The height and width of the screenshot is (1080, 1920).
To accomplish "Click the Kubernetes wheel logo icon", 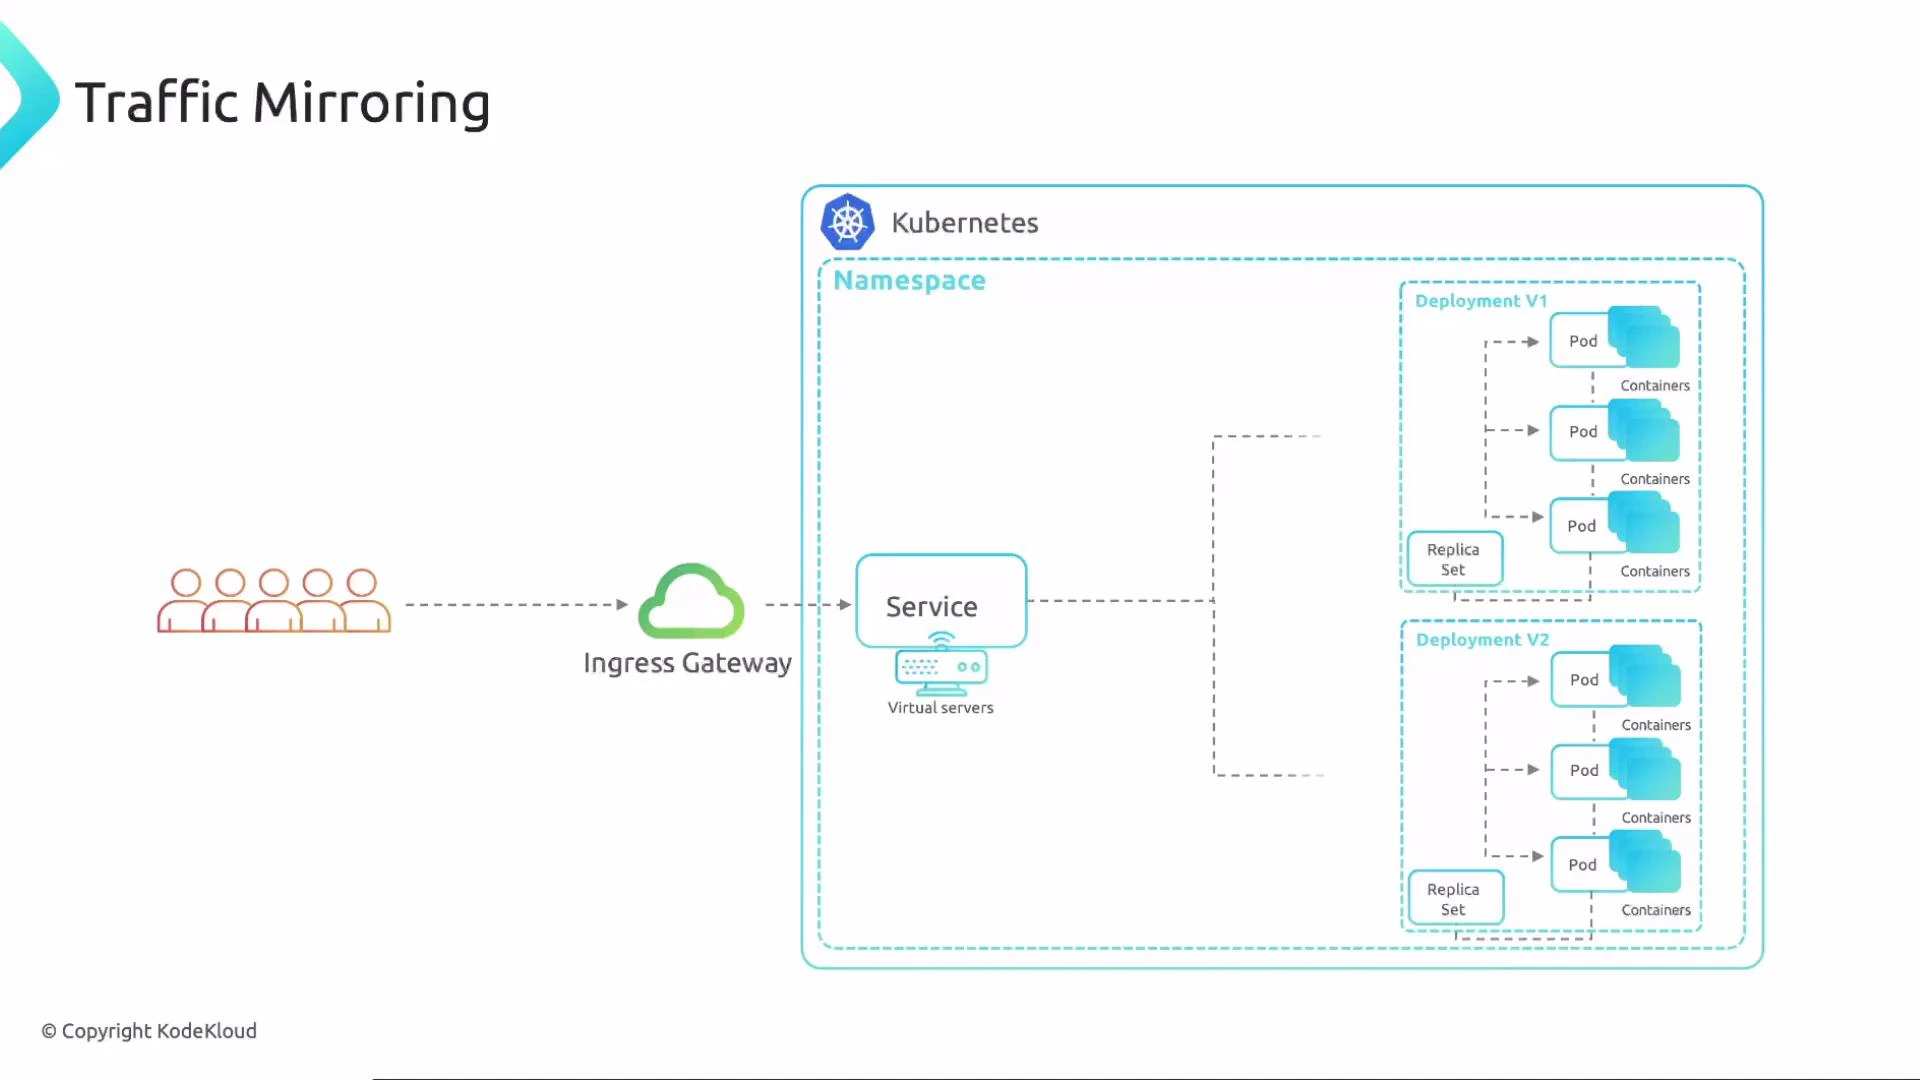I will pyautogui.click(x=847, y=222).
